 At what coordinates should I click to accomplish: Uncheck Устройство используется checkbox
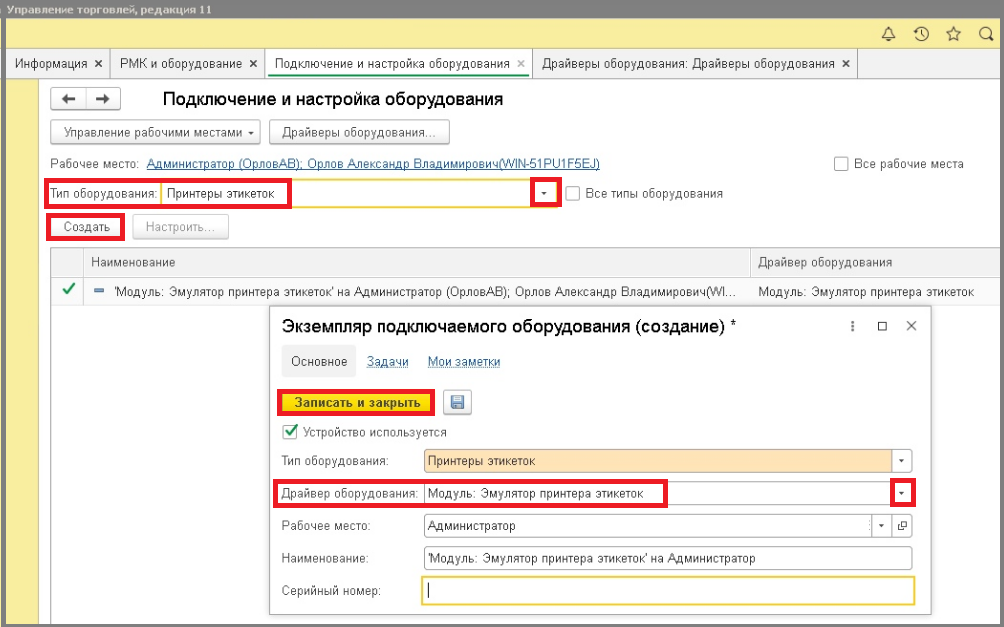tap(289, 432)
